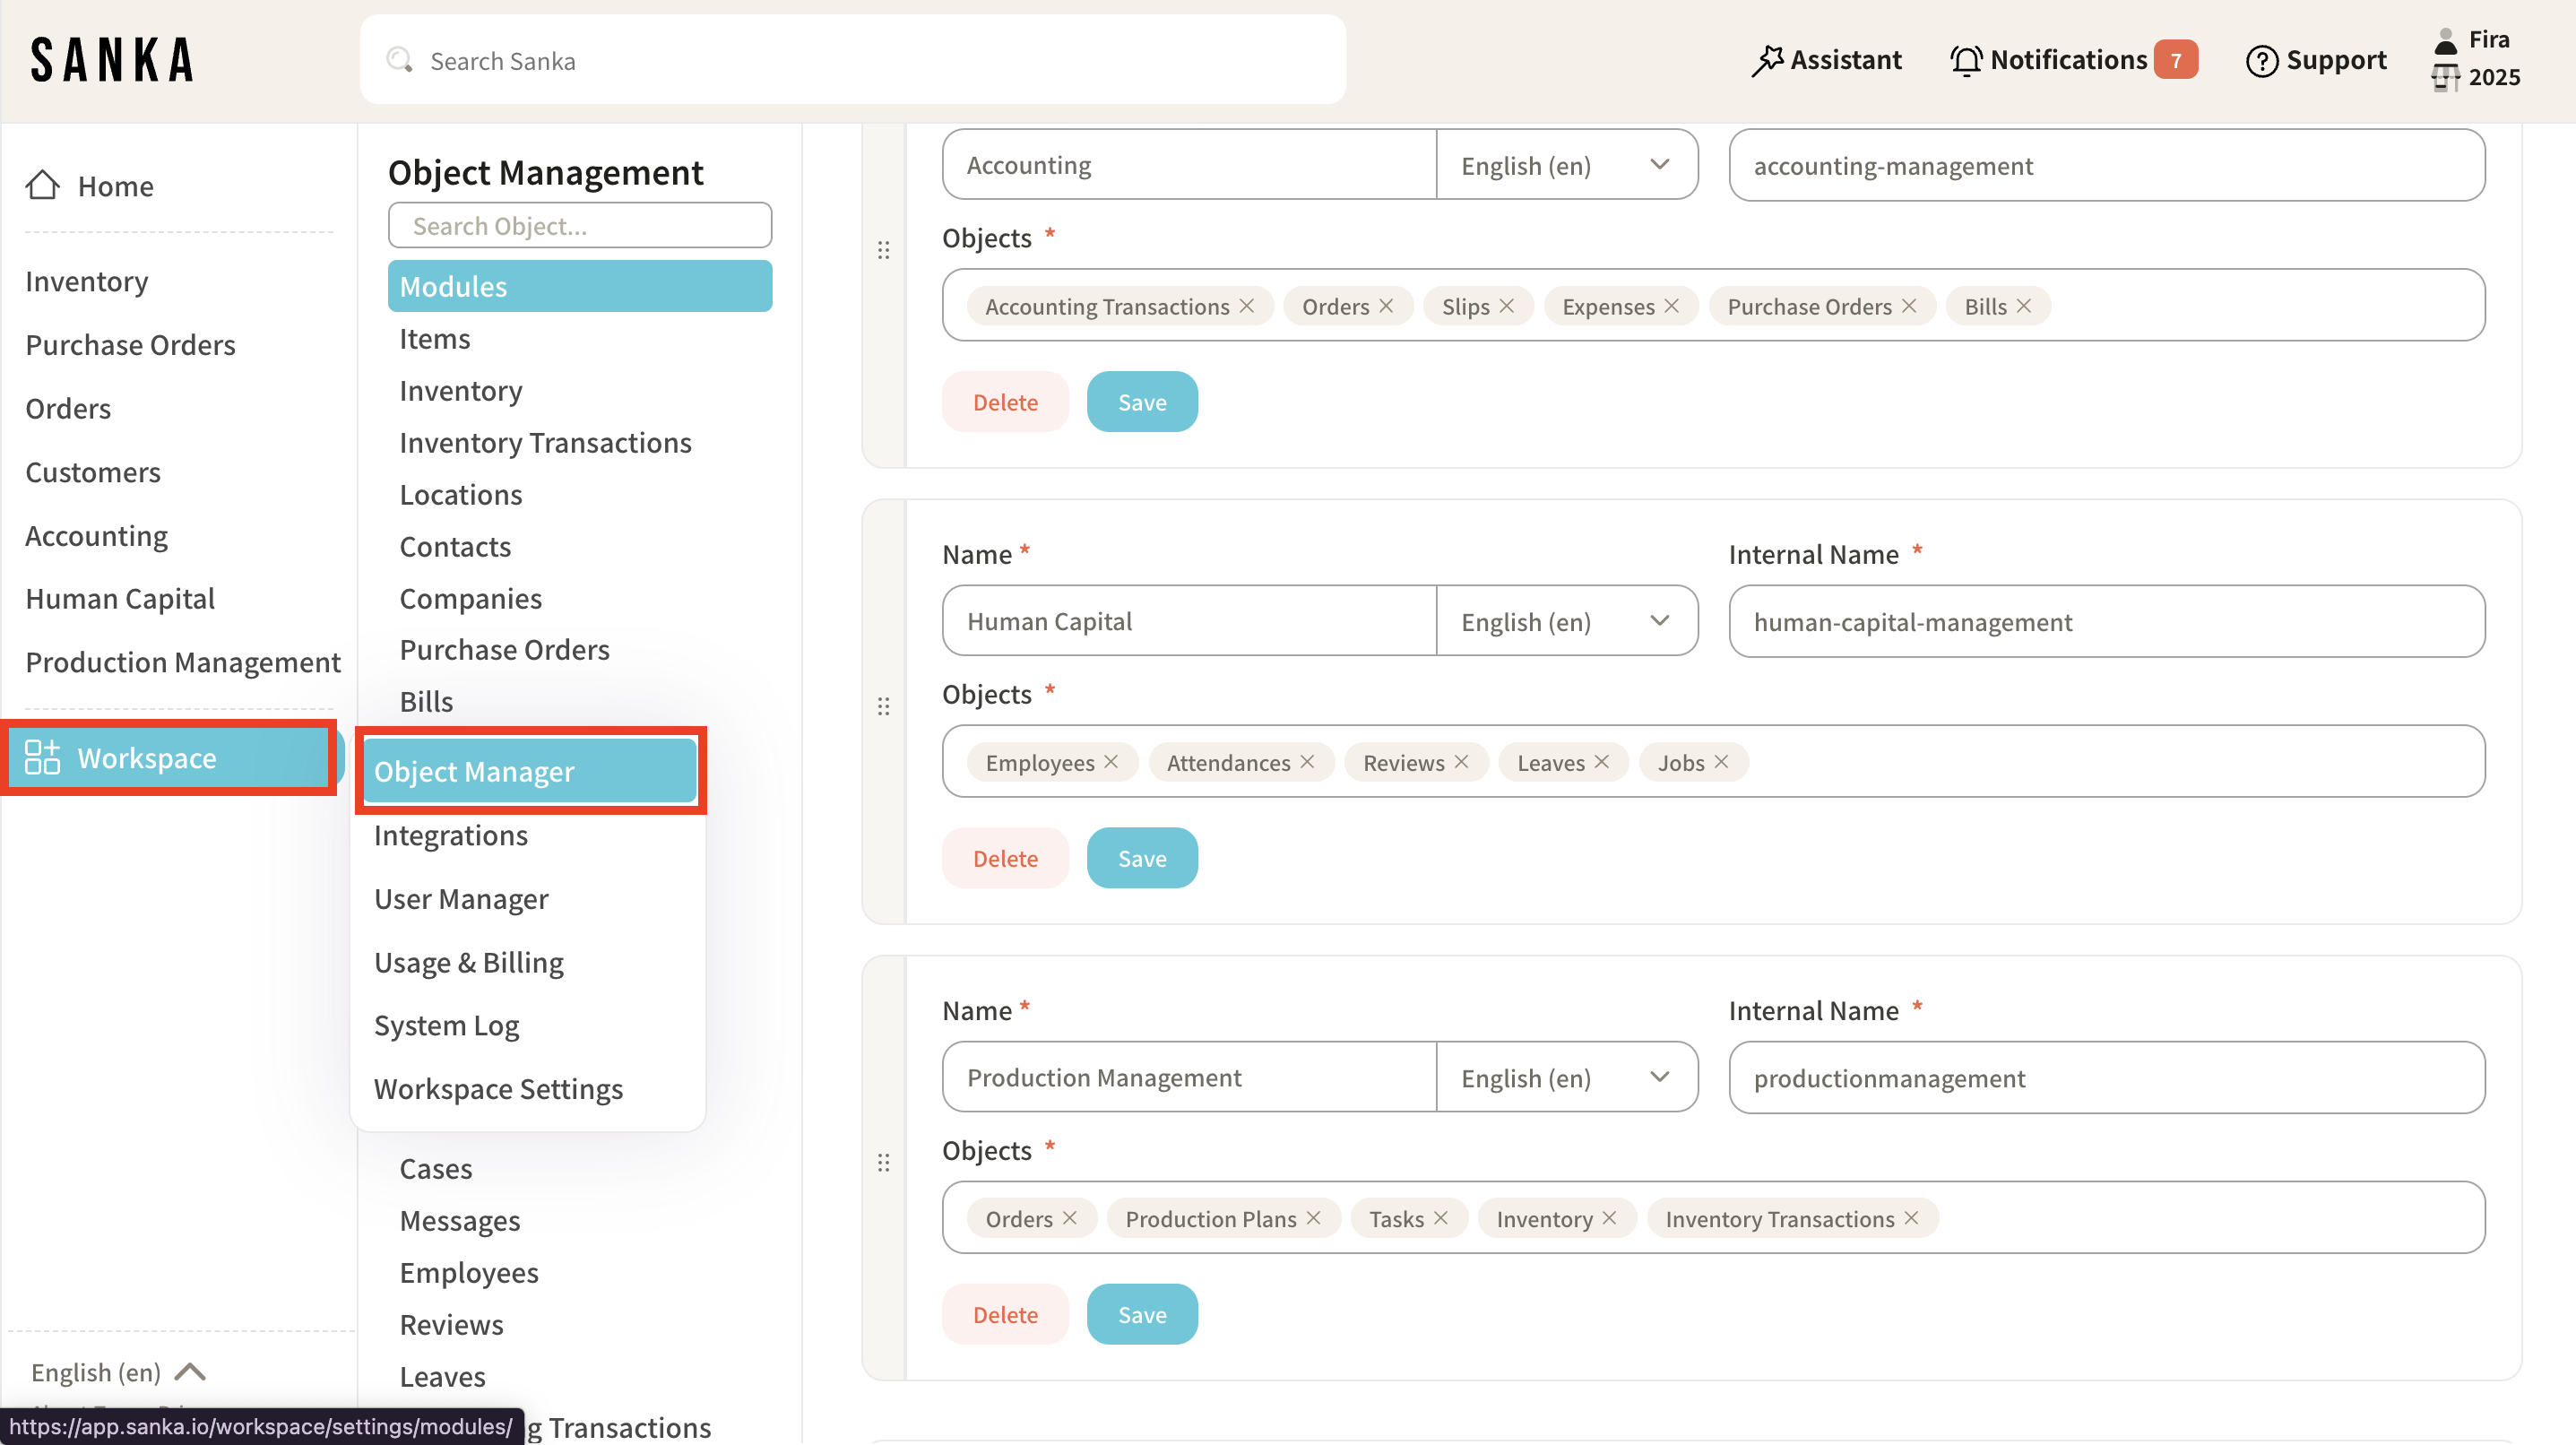Open the Assistant wand icon

[x=1767, y=60]
